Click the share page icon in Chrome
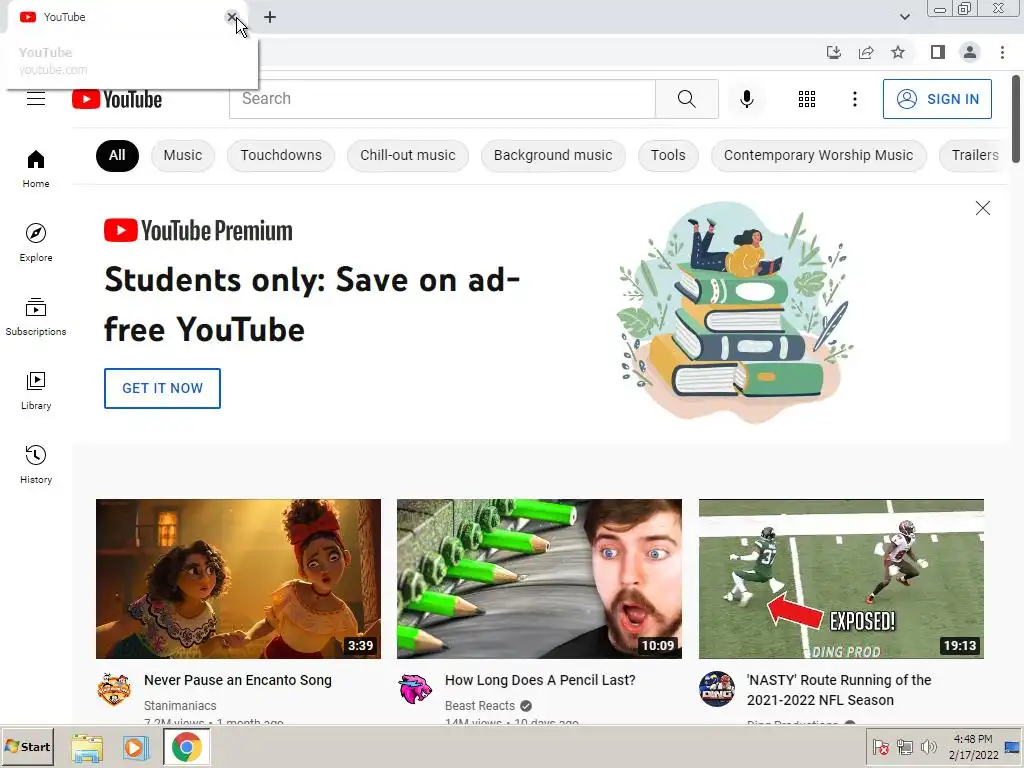Screen dimensions: 1024x768 [866, 52]
